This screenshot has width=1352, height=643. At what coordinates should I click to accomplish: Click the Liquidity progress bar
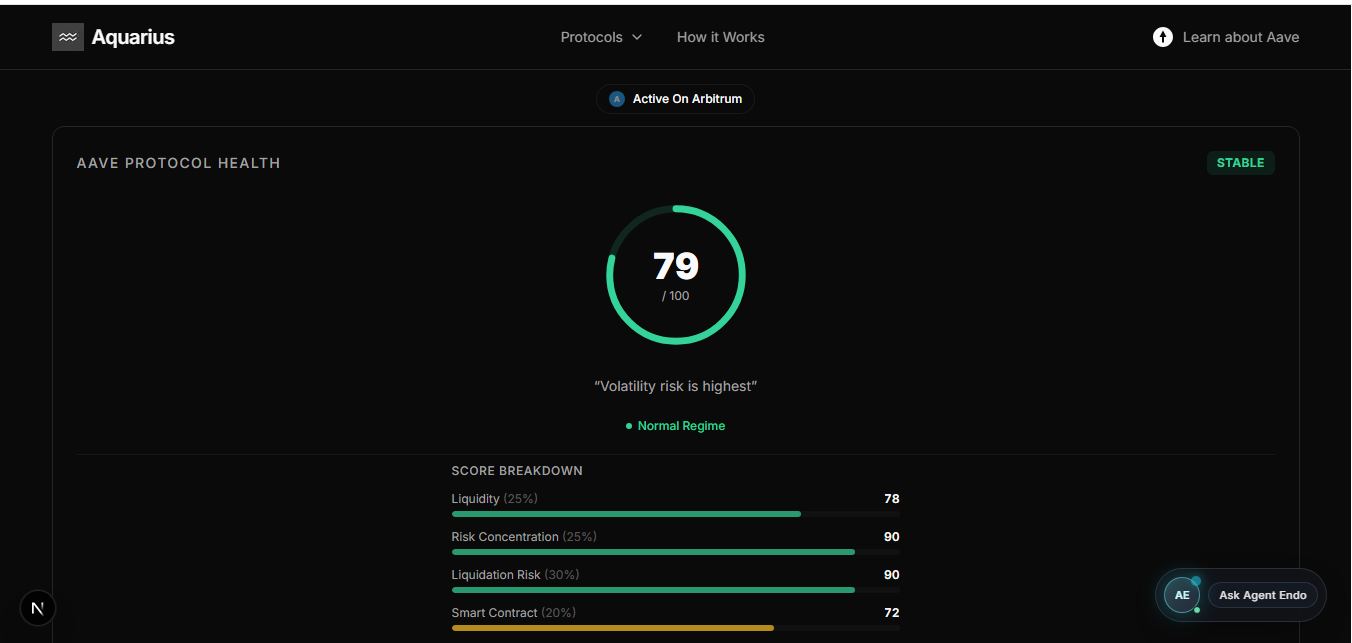676,514
